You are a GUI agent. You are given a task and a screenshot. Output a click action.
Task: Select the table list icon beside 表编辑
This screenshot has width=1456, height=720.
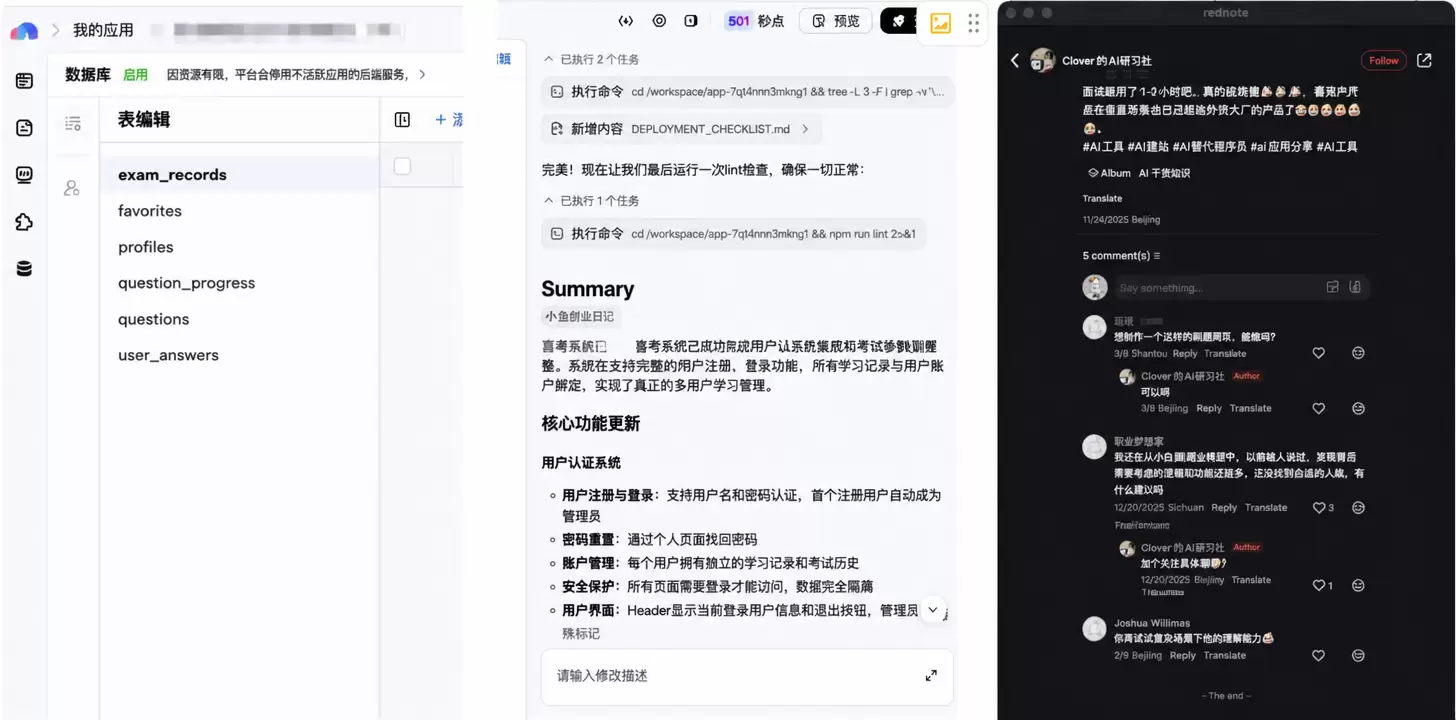click(73, 123)
